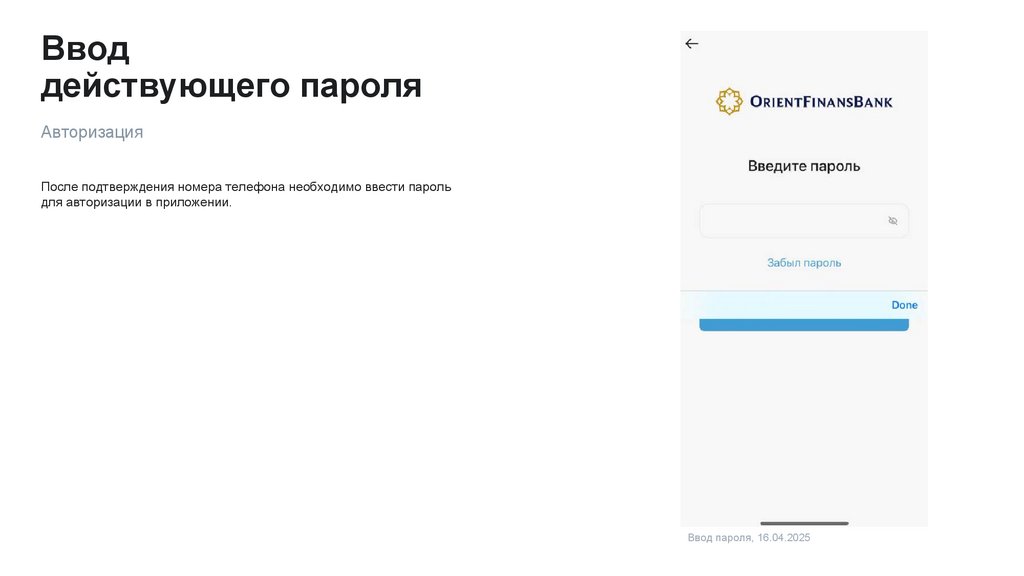
Task: Click the 'Авторизация' subtitle text
Action: click(92, 132)
